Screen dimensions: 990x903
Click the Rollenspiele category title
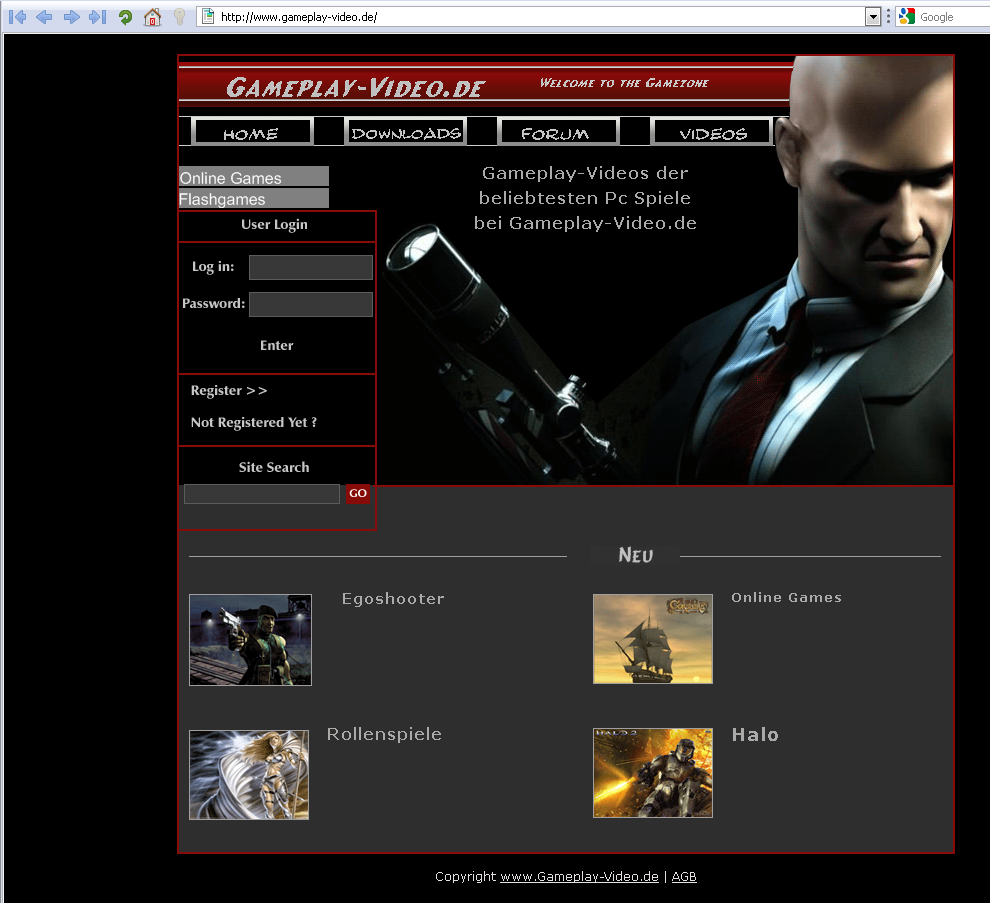point(384,734)
